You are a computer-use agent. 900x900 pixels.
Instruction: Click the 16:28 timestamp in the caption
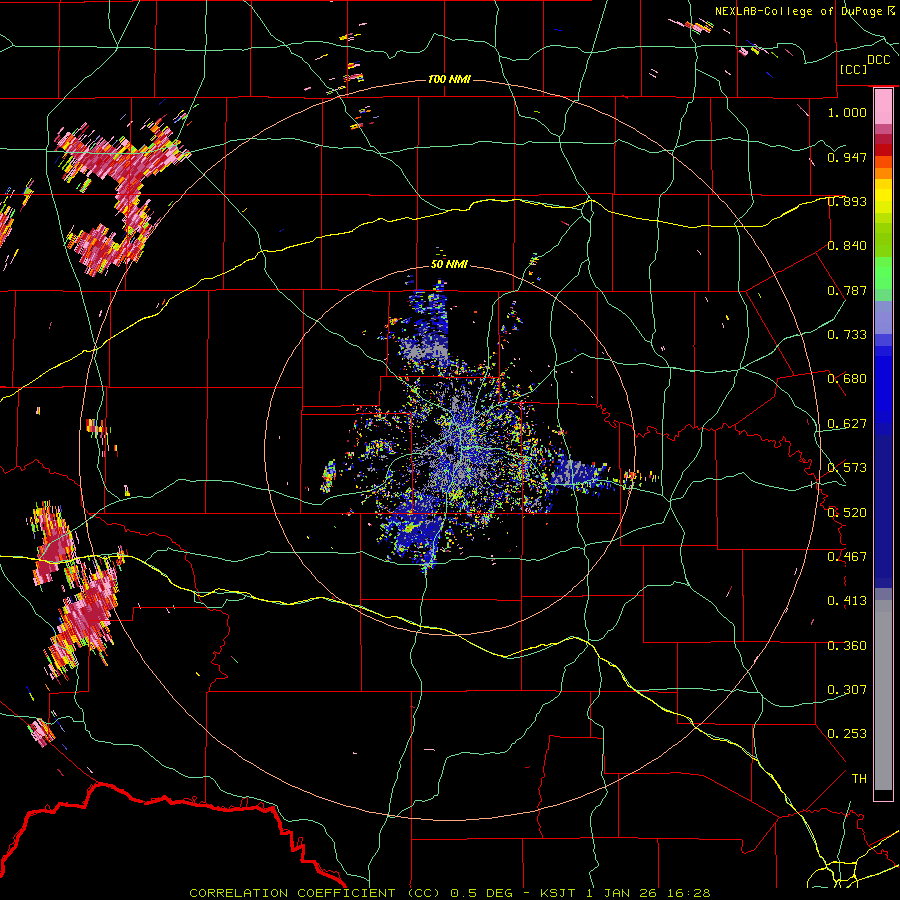click(689, 893)
